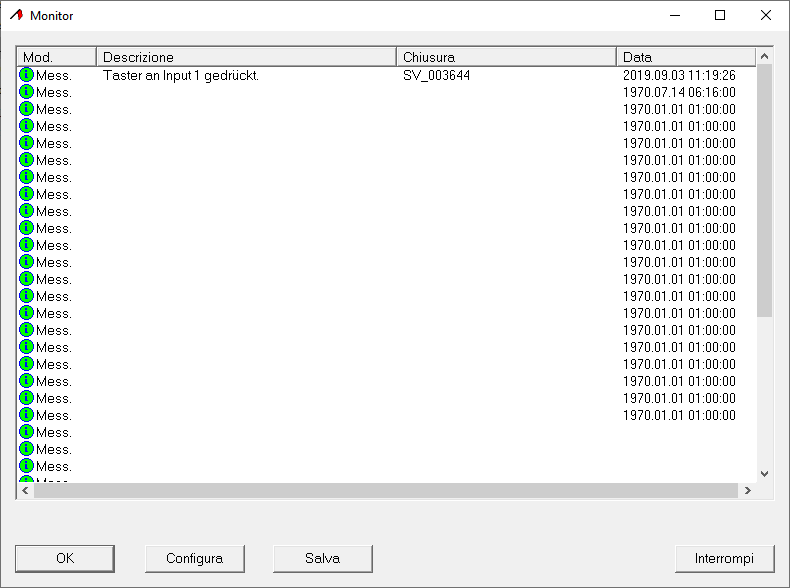The height and width of the screenshot is (588, 790).
Task: Click the vertical scrollbar down arrow
Action: [765, 474]
